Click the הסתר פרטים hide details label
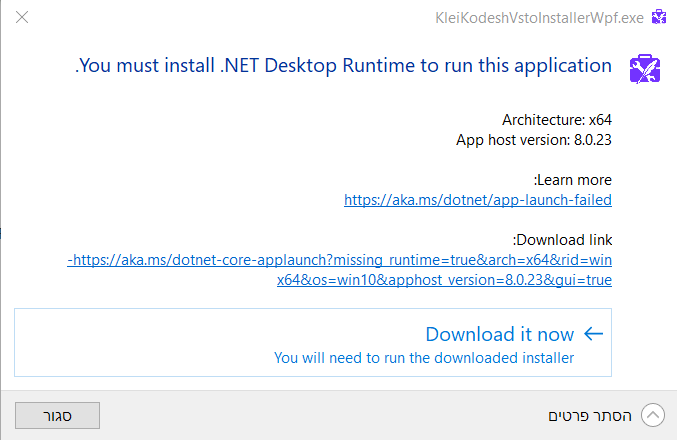Screen dimensions: 677x440 pyautogui.click(x=589, y=414)
